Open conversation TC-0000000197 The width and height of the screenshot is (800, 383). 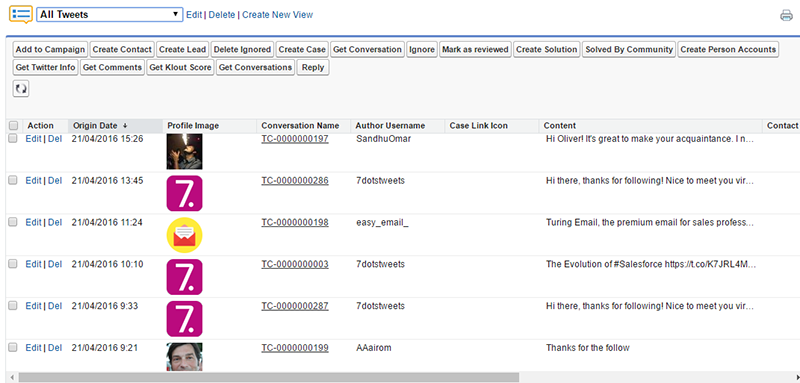[295, 139]
